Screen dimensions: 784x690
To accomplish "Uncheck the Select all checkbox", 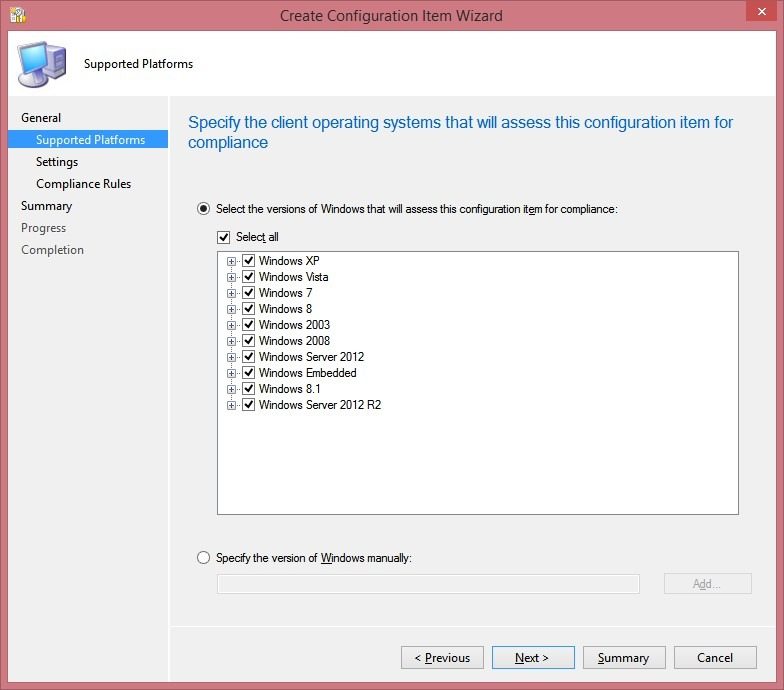I will pos(224,237).
